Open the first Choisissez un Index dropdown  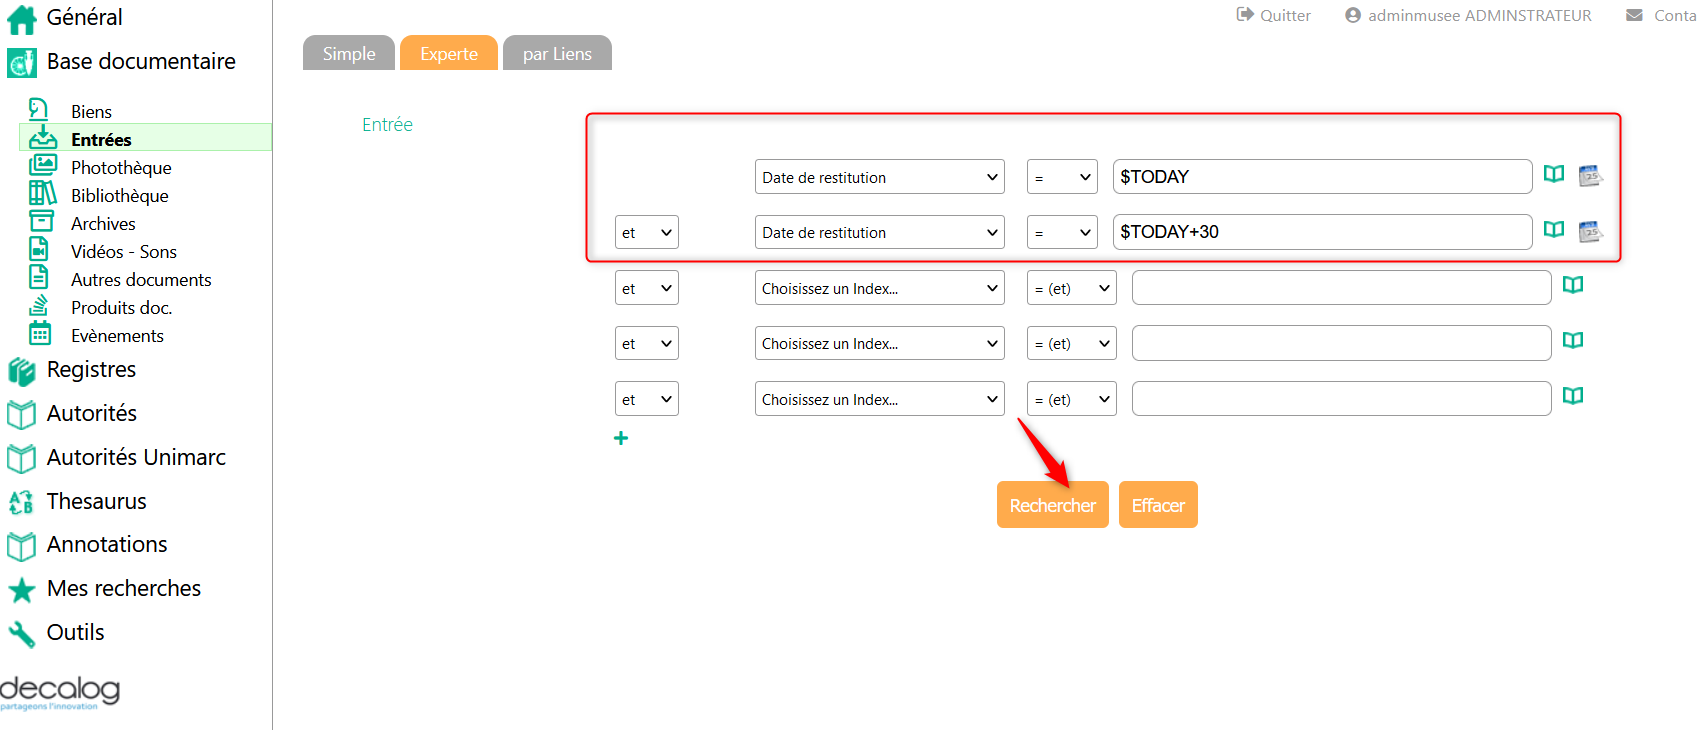[x=879, y=288]
